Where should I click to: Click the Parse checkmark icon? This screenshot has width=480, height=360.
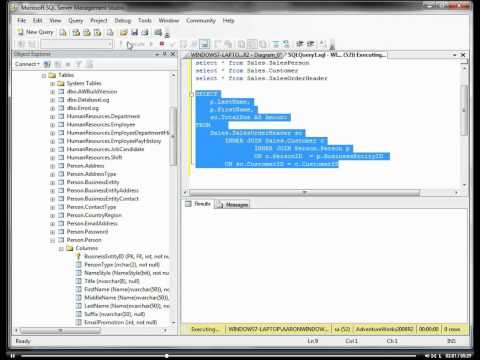[172, 44]
